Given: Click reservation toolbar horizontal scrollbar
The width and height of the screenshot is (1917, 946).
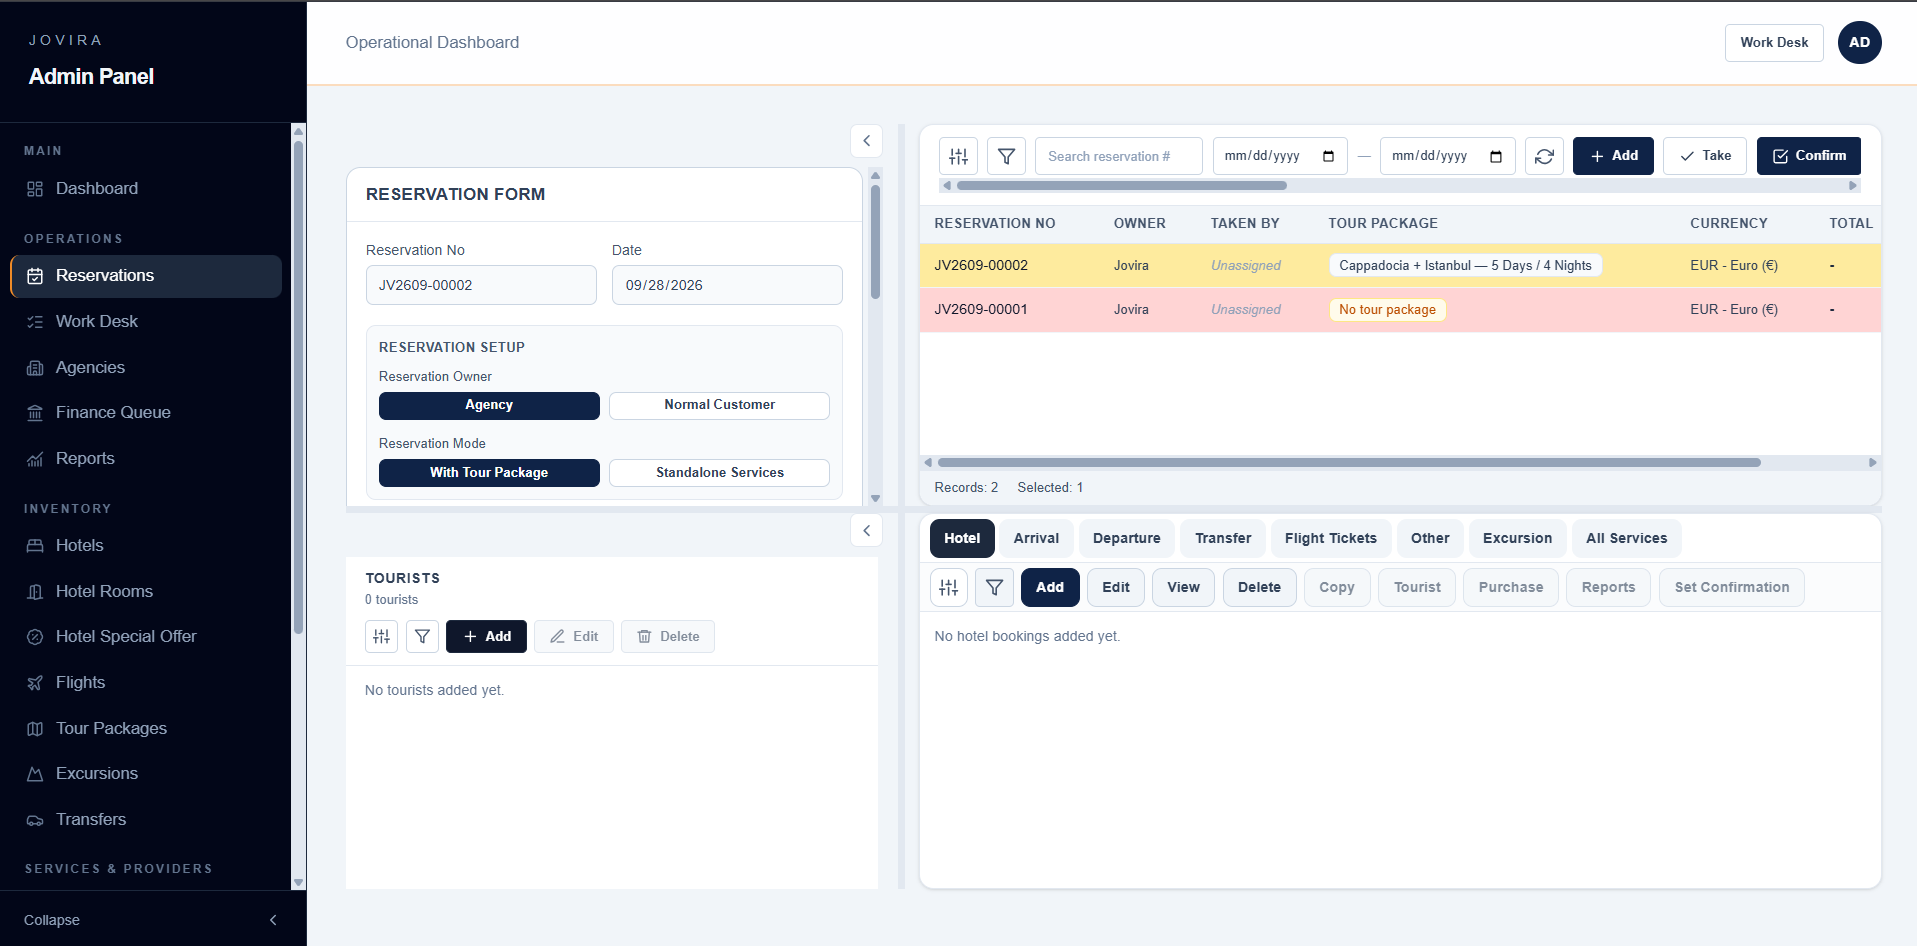Looking at the screenshot, I should [x=1121, y=186].
